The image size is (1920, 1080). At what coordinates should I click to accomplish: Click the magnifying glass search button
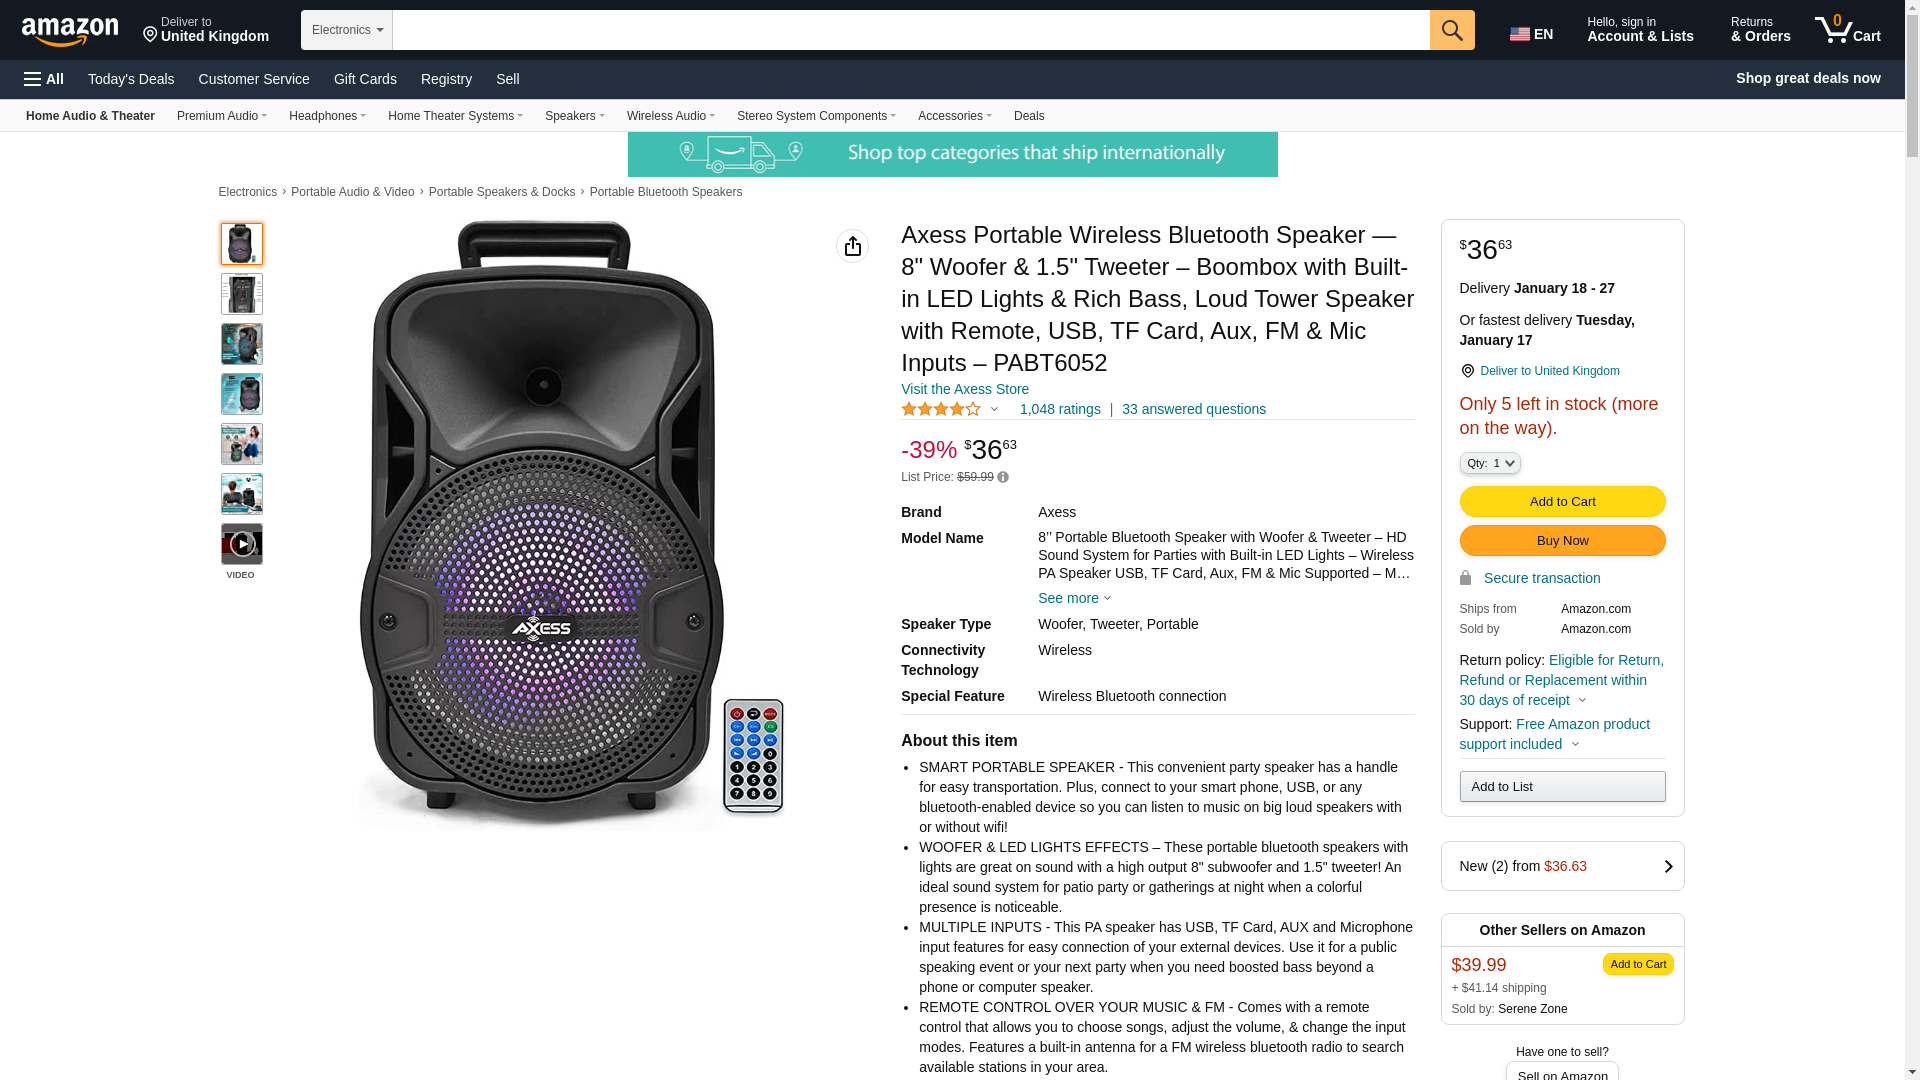(x=1452, y=30)
